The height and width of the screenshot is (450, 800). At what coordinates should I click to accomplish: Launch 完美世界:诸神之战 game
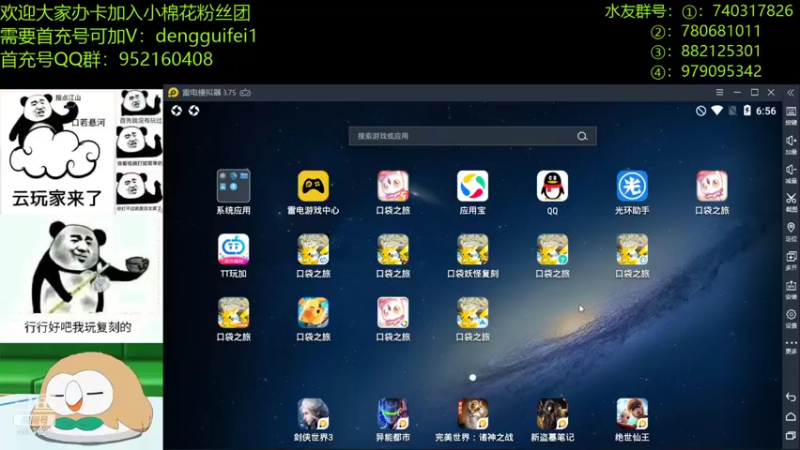(472, 414)
